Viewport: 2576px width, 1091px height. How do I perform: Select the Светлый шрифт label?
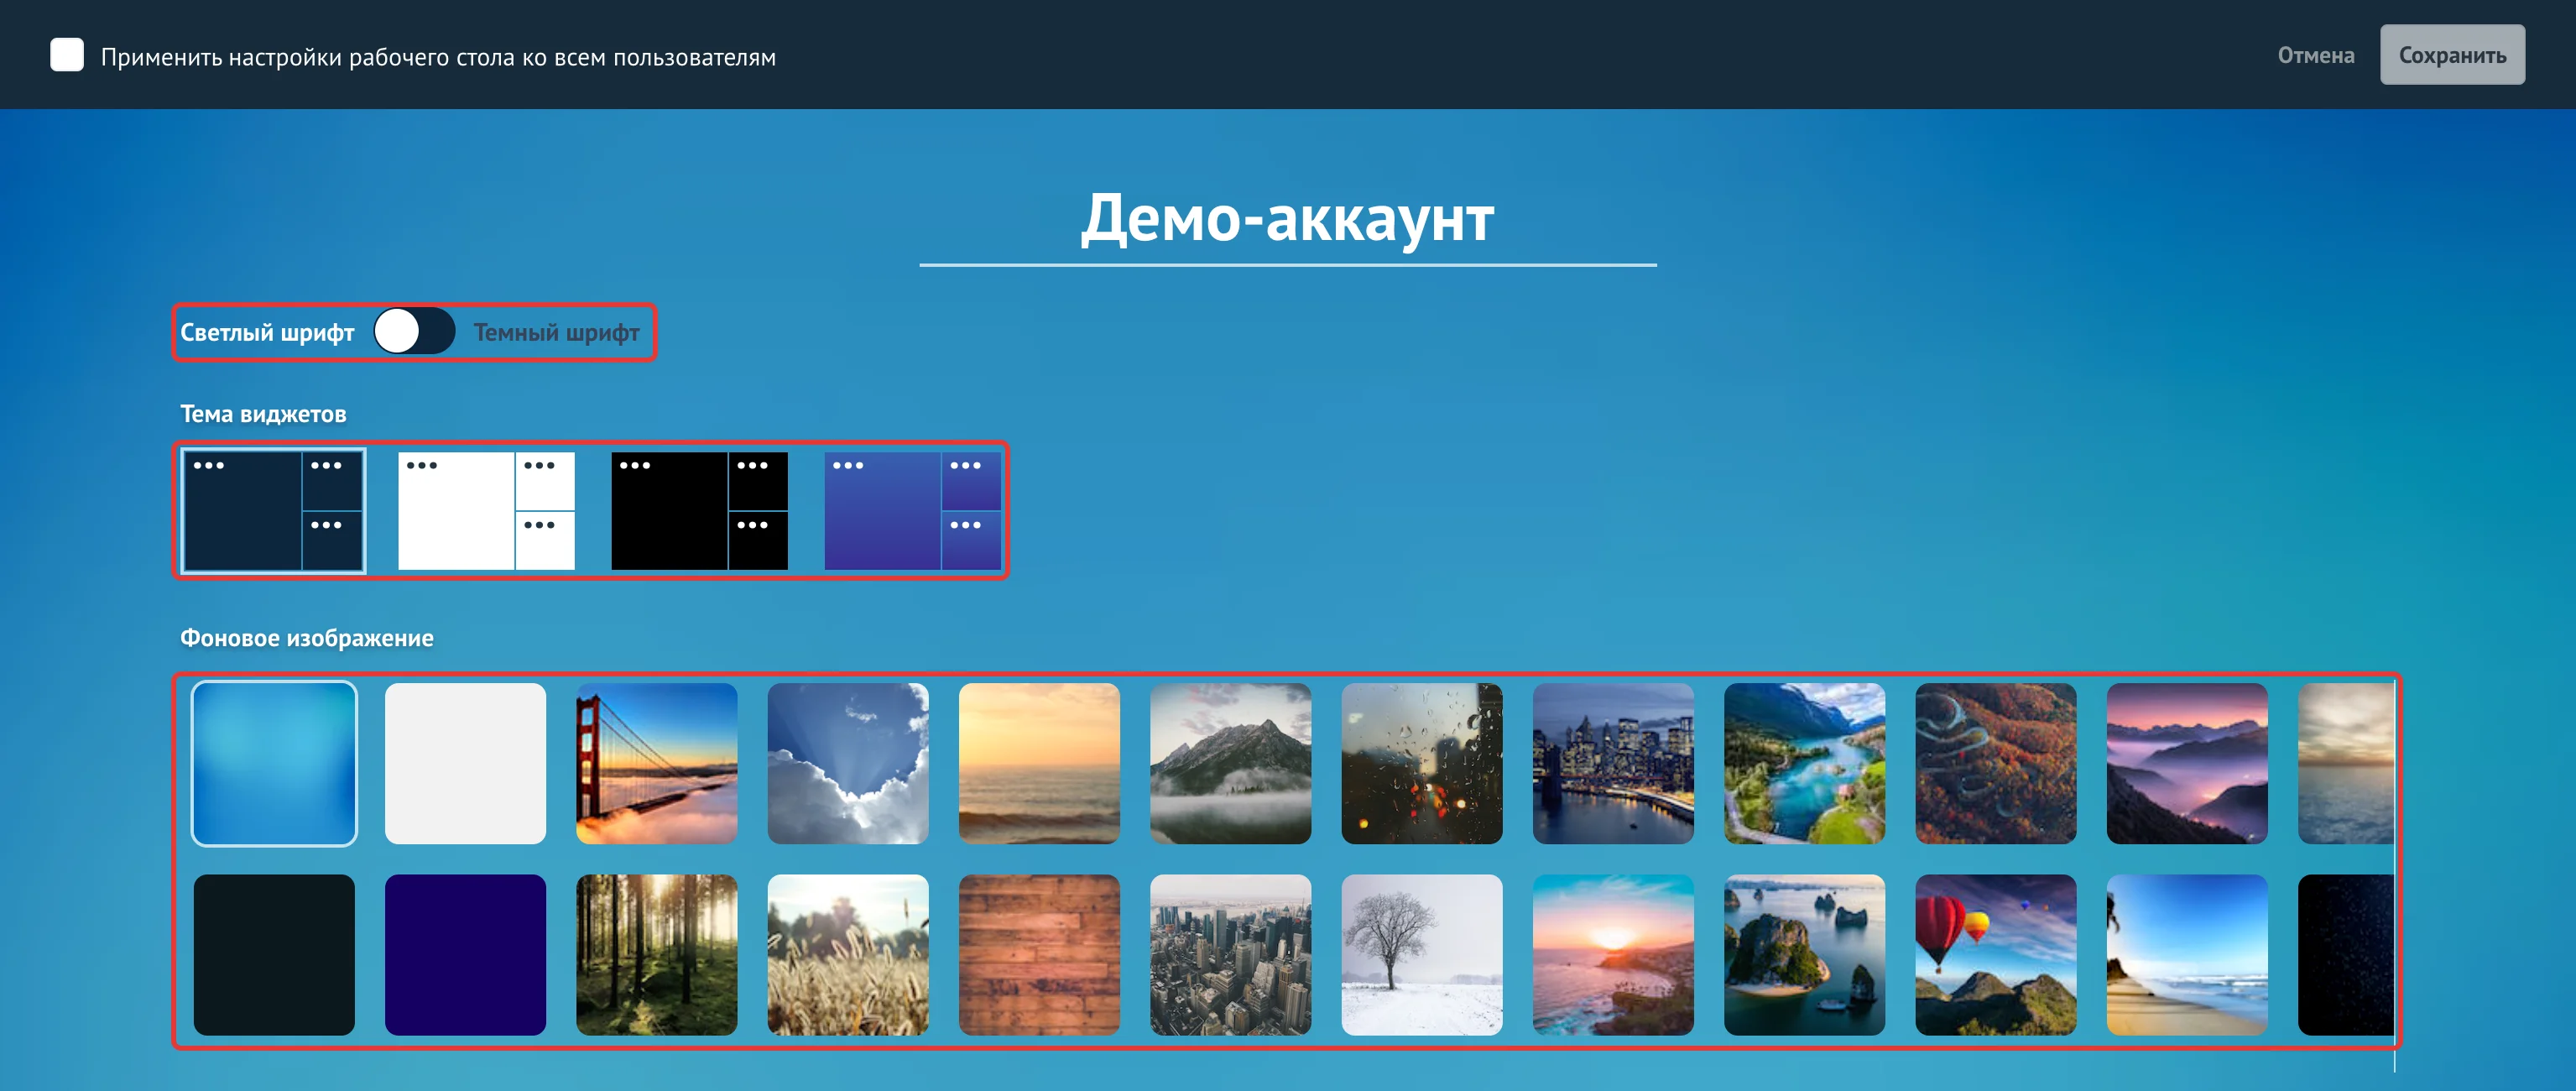(267, 332)
